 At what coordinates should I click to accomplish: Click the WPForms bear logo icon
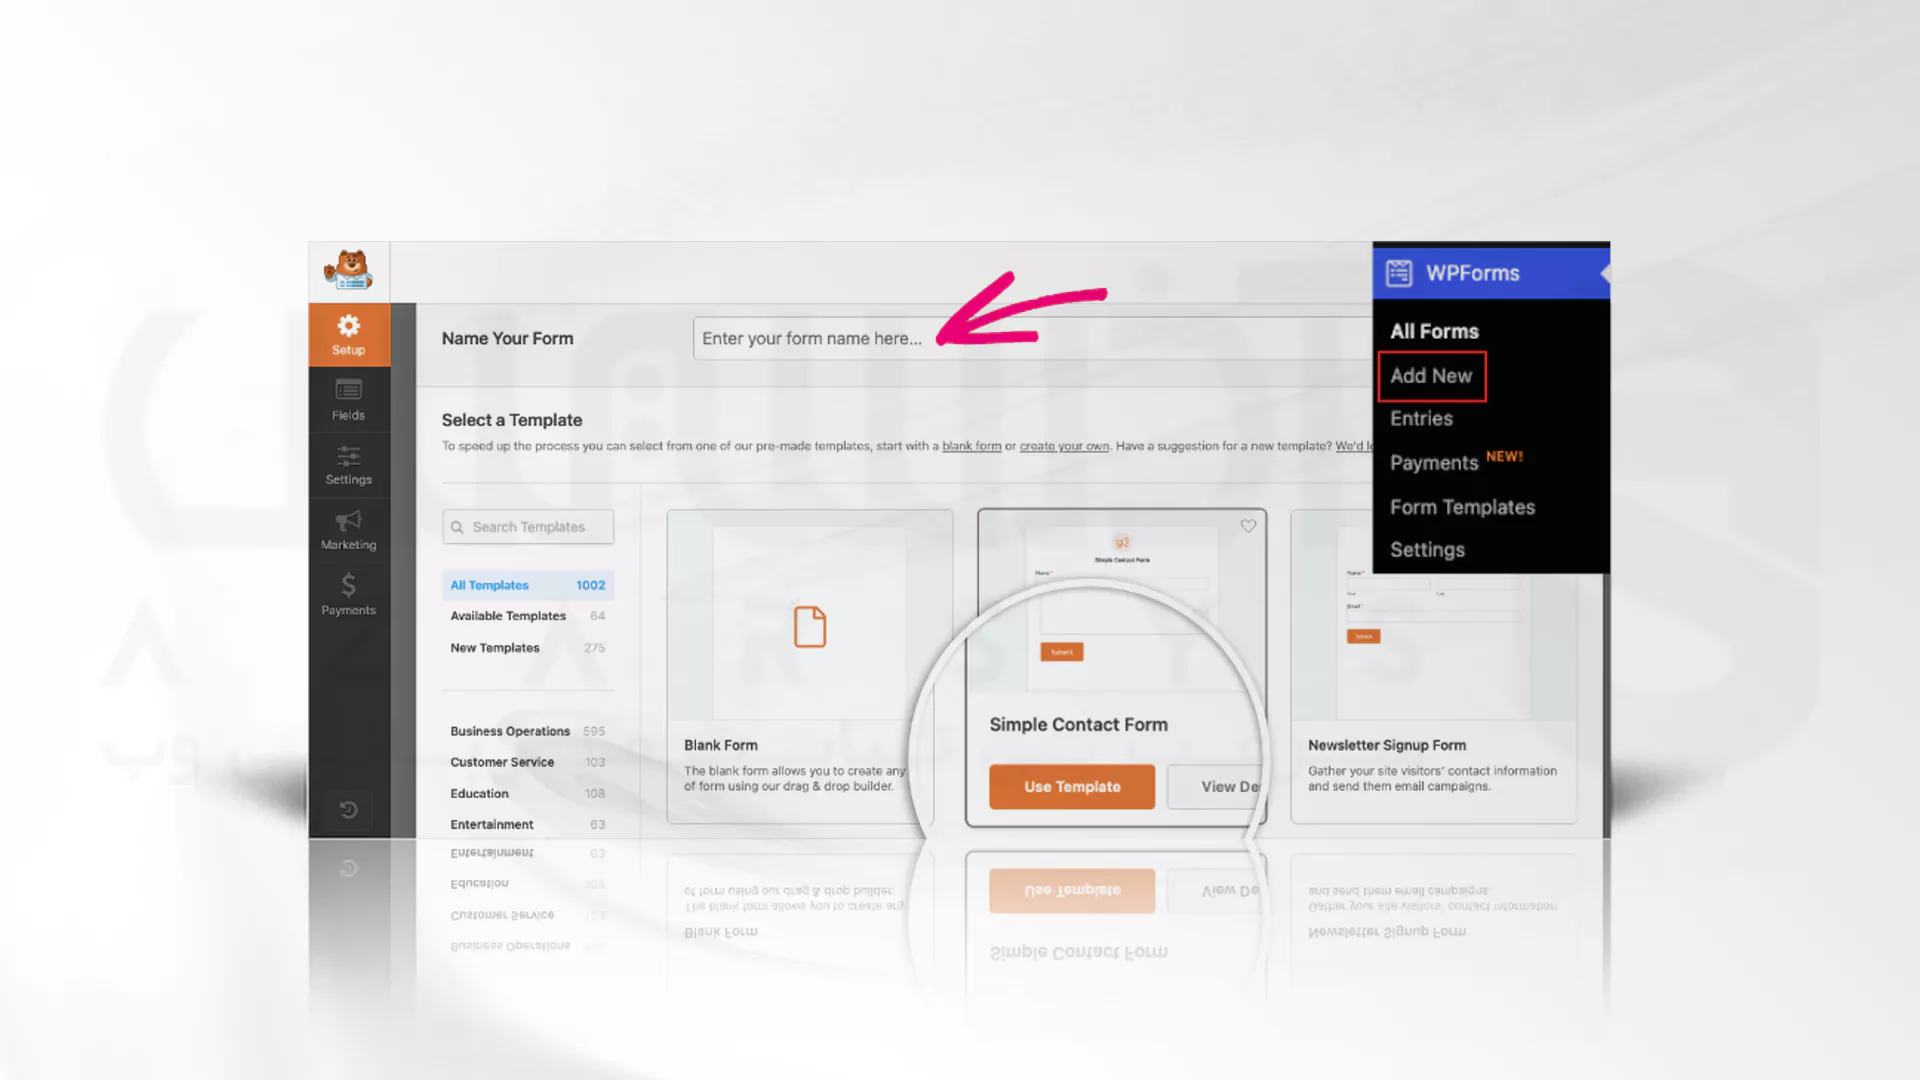347,269
